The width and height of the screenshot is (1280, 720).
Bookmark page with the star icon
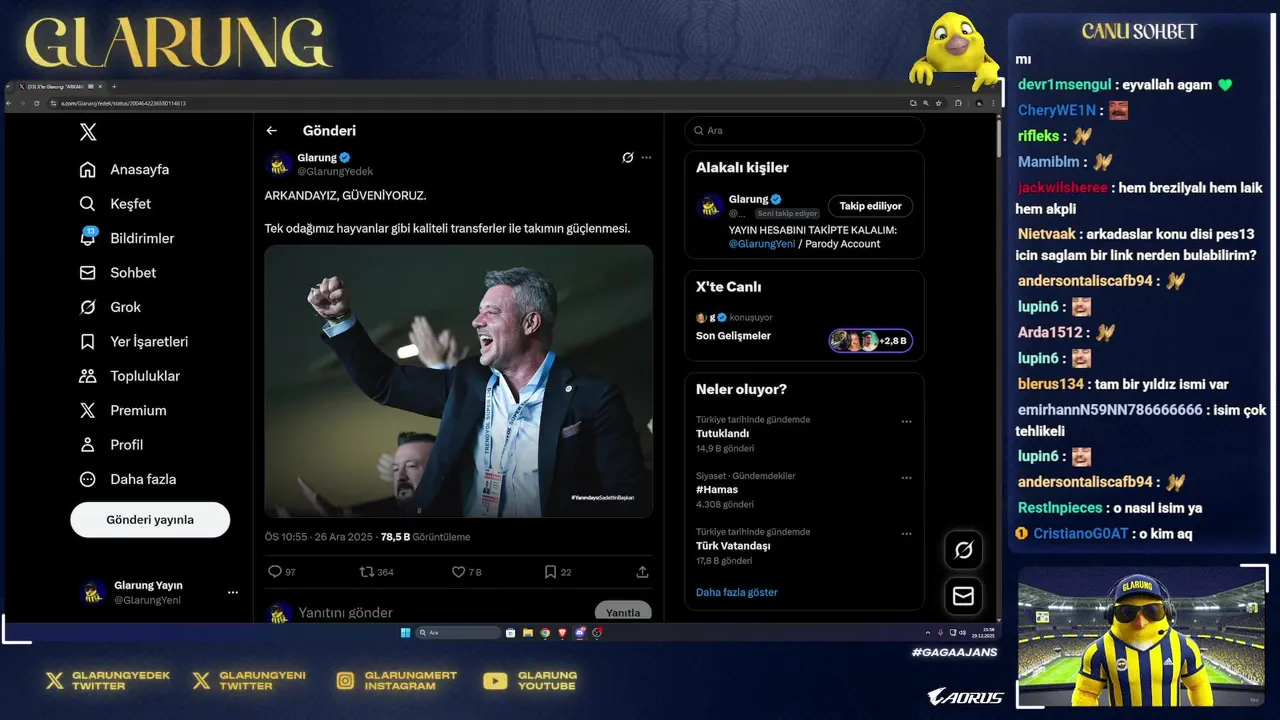pos(938,103)
